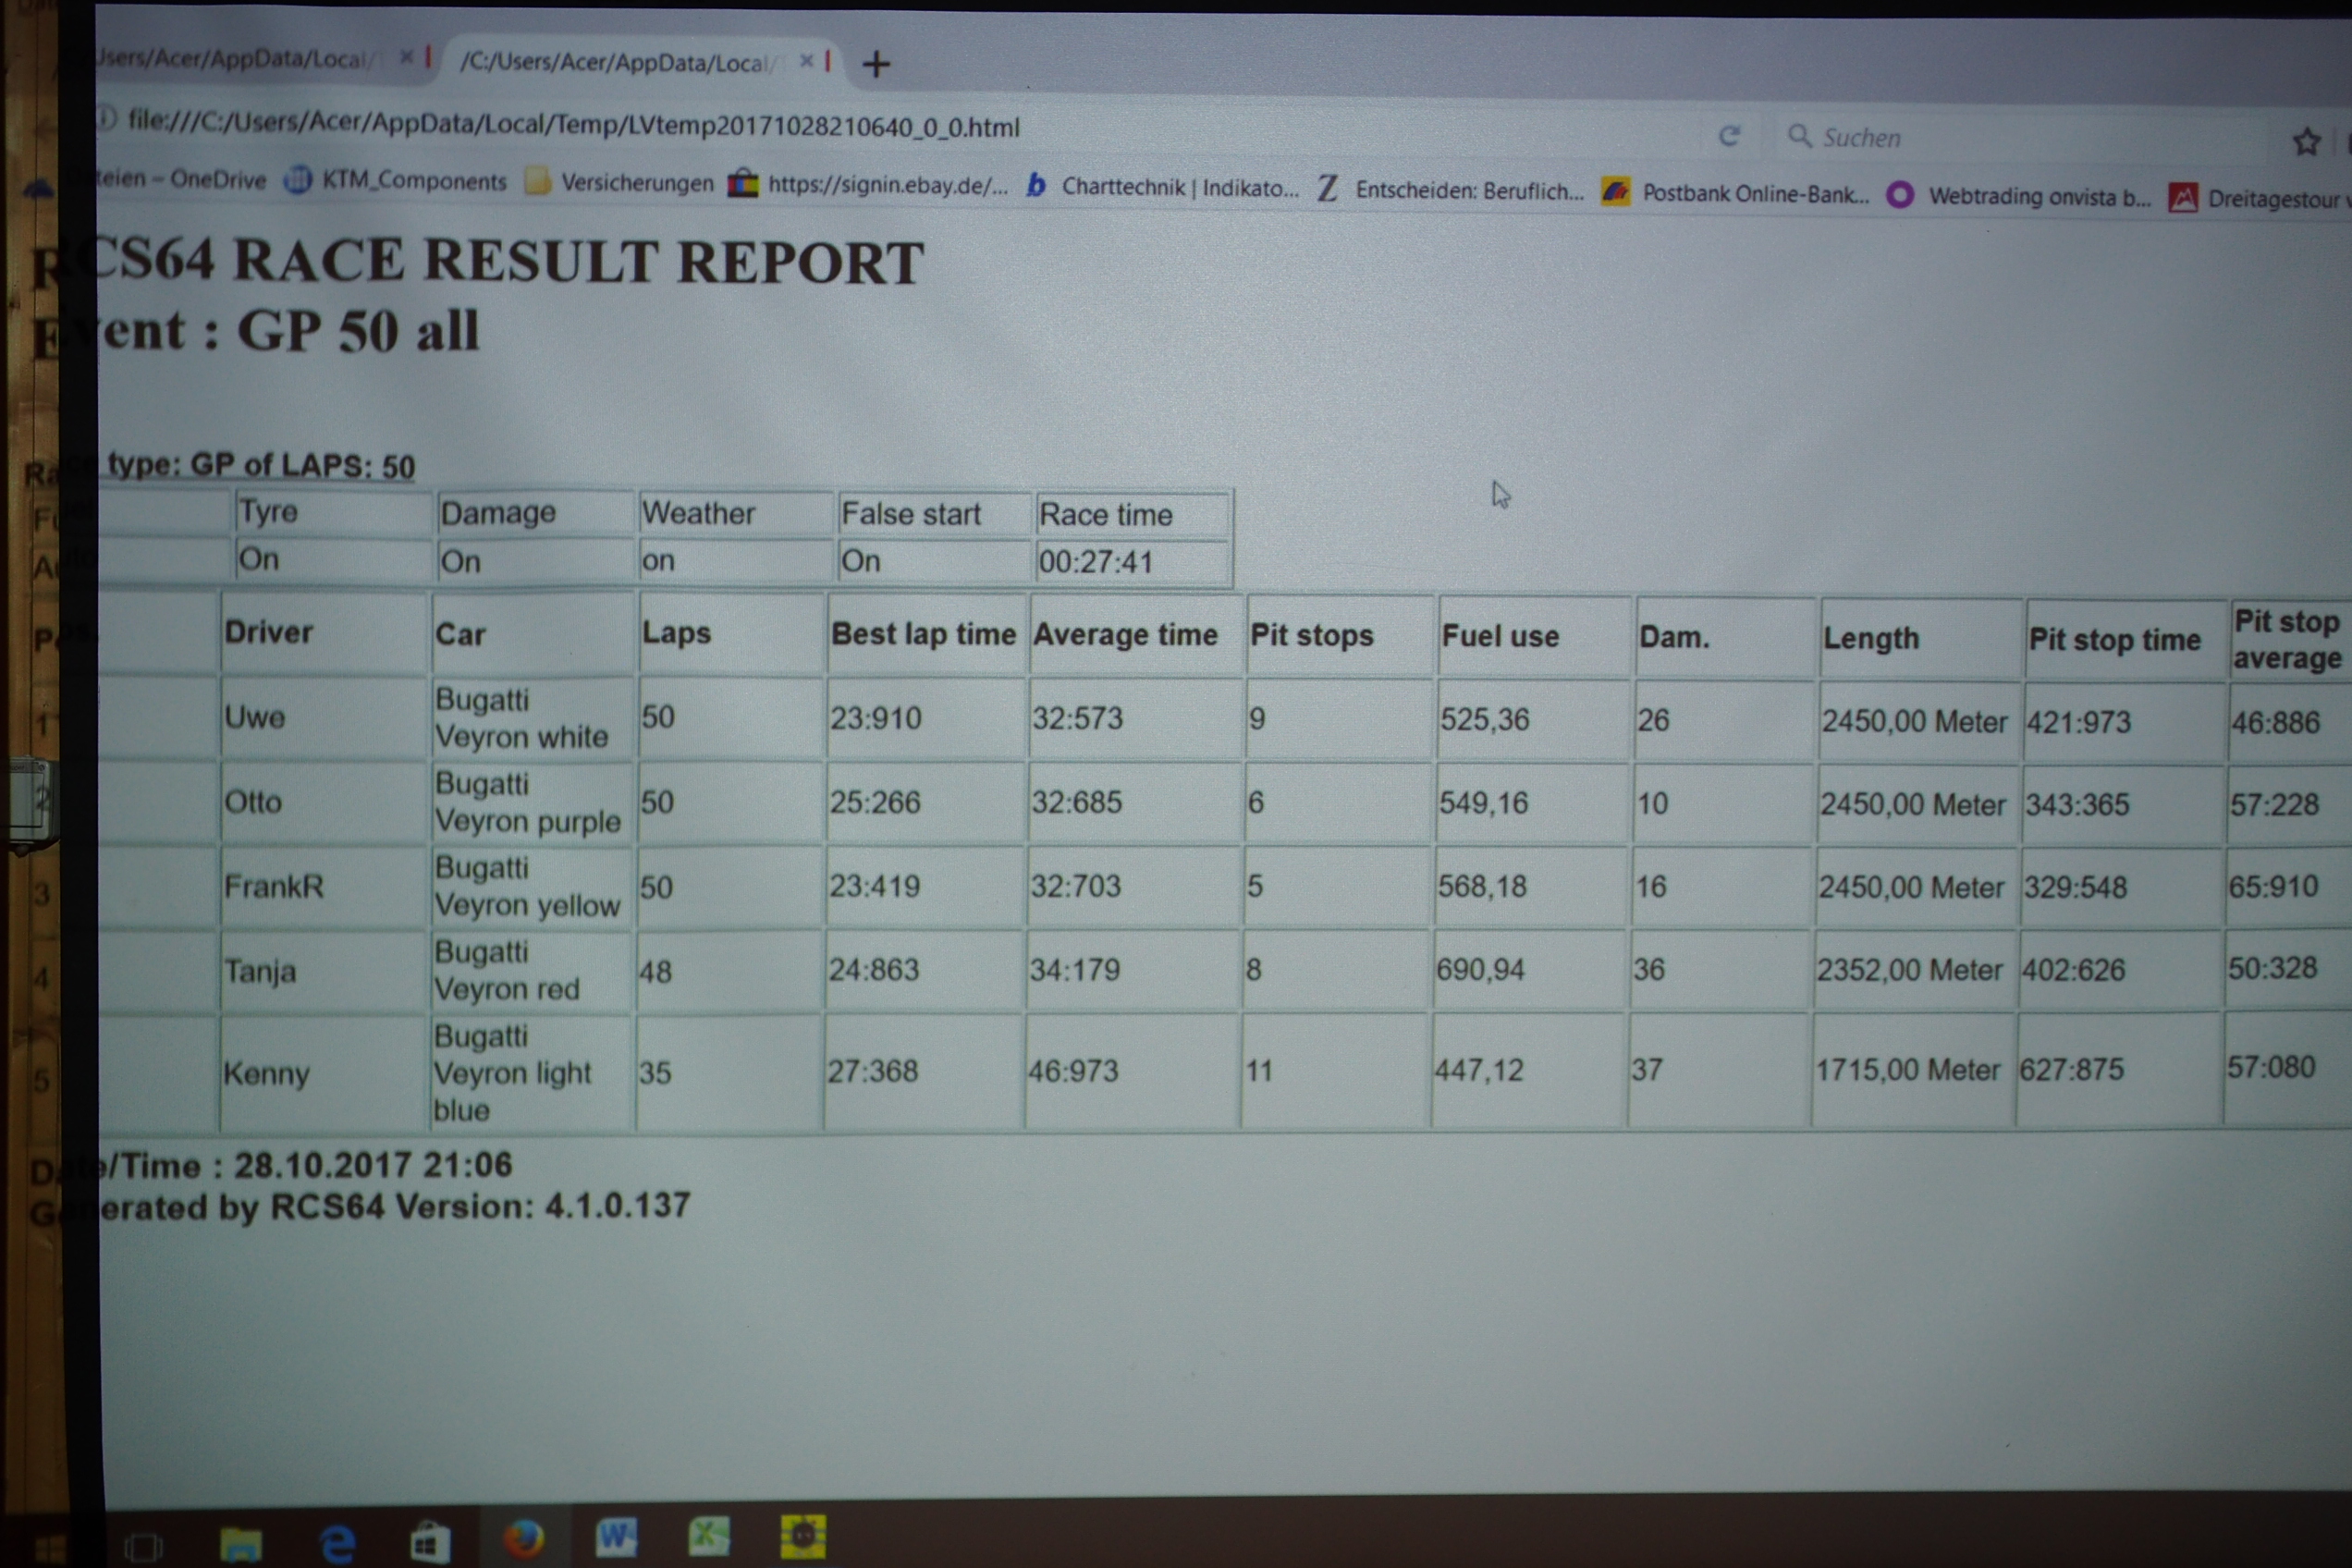Click the file URL address bar

[x=573, y=126]
